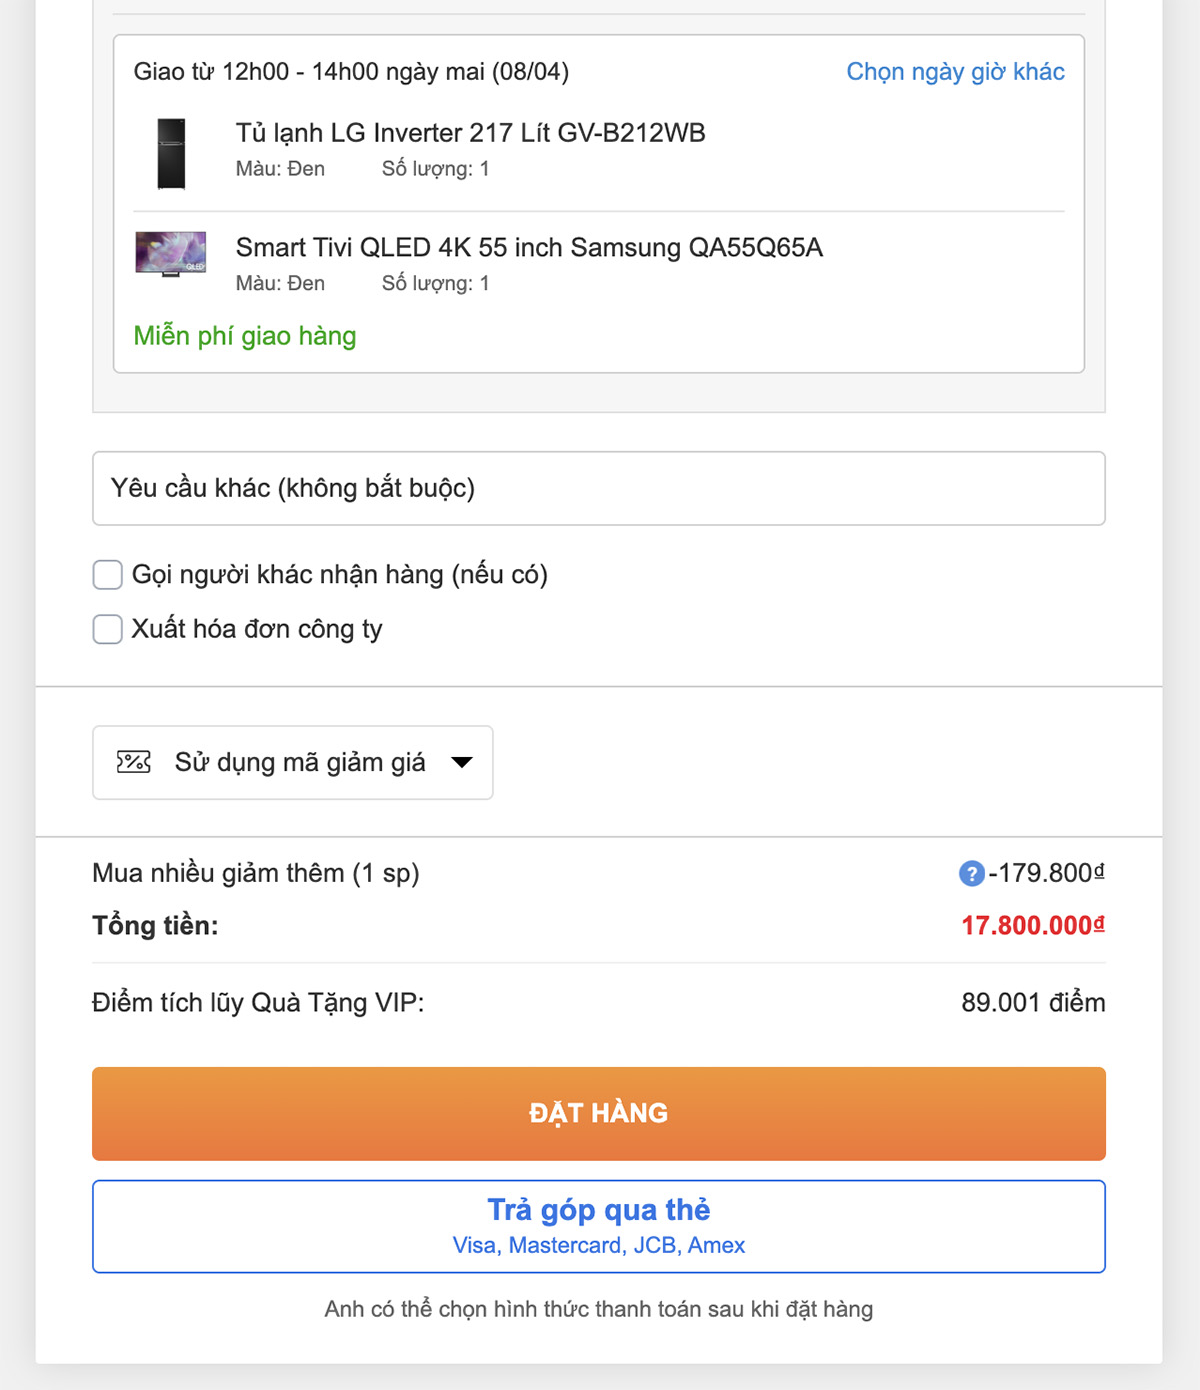The width and height of the screenshot is (1200, 1390).
Task: Click 'Chọn ngày giờ khác' link
Action: pos(955,72)
